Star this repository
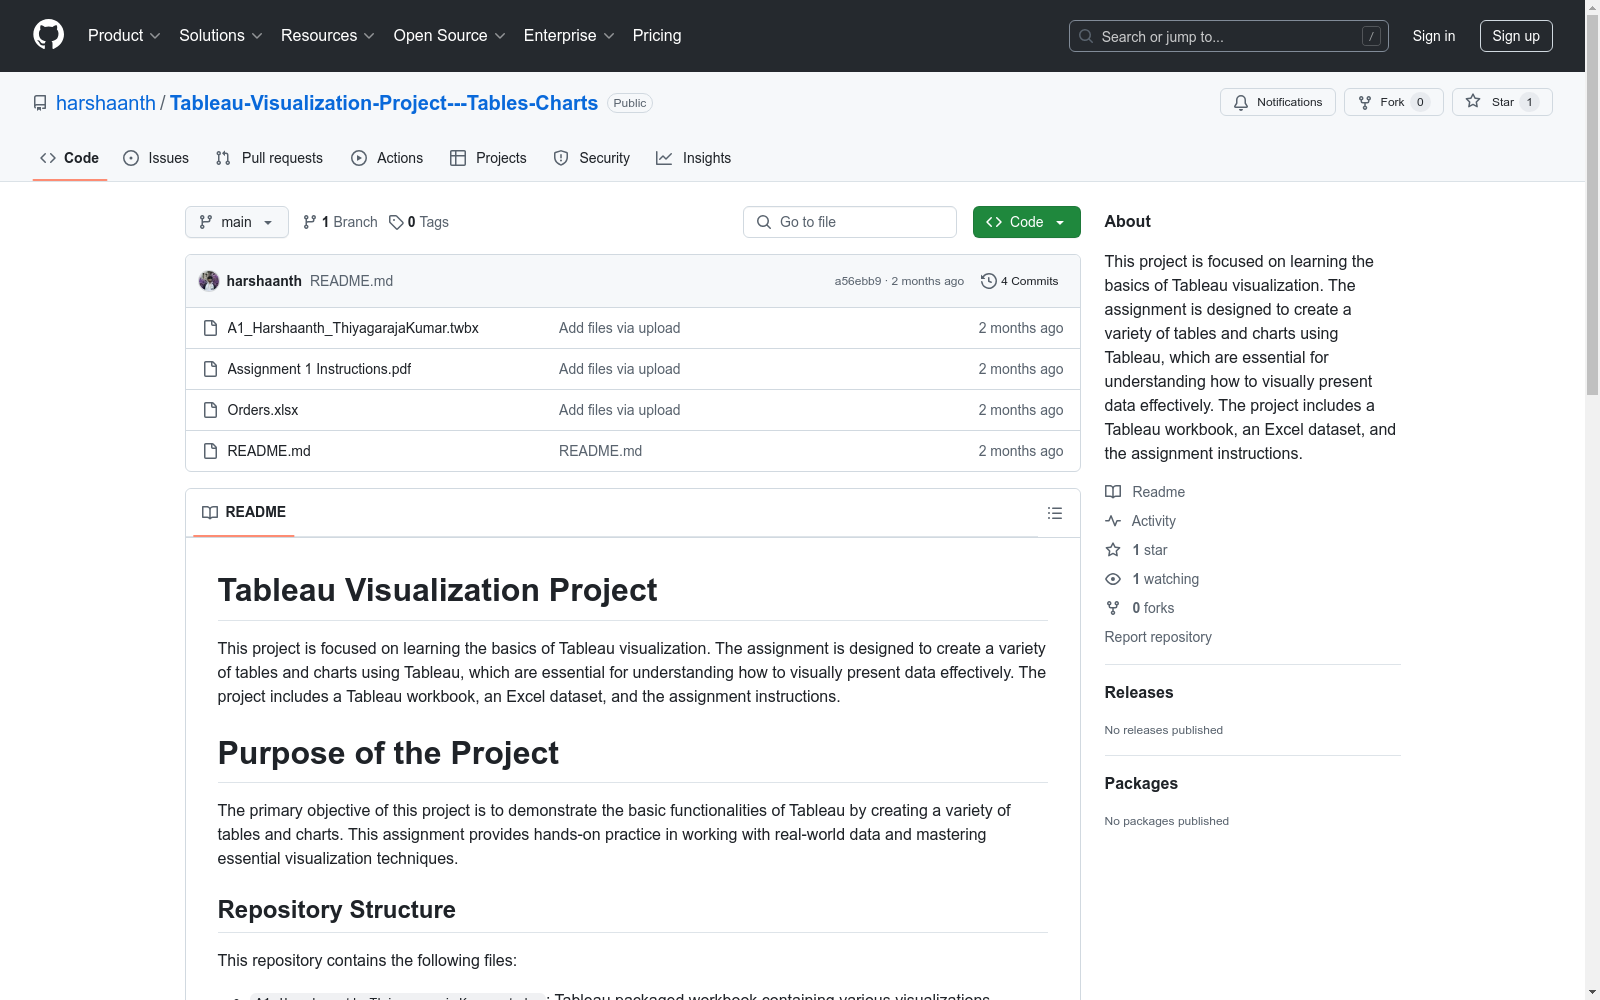The image size is (1600, 1000). pyautogui.click(x=1501, y=102)
